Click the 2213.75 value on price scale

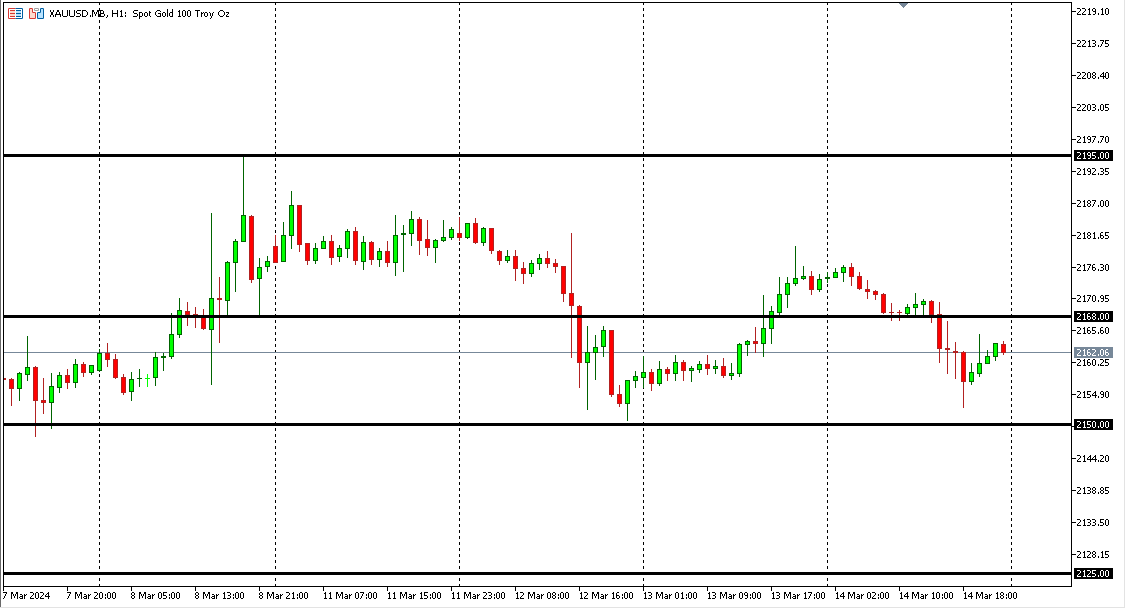1093,44
